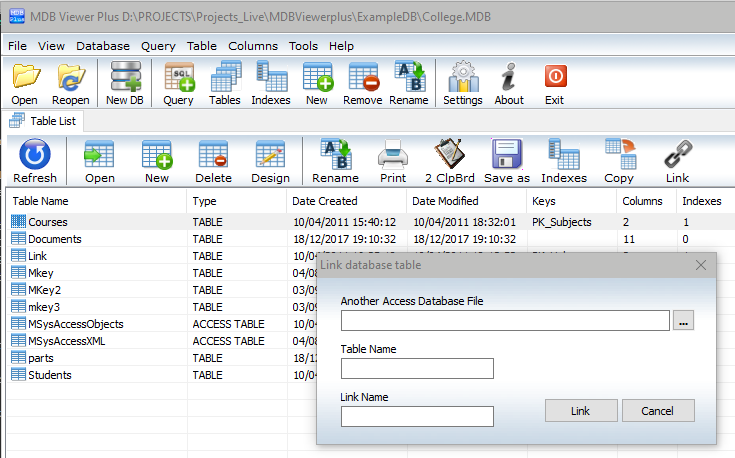Open the Query menu

[x=158, y=46]
